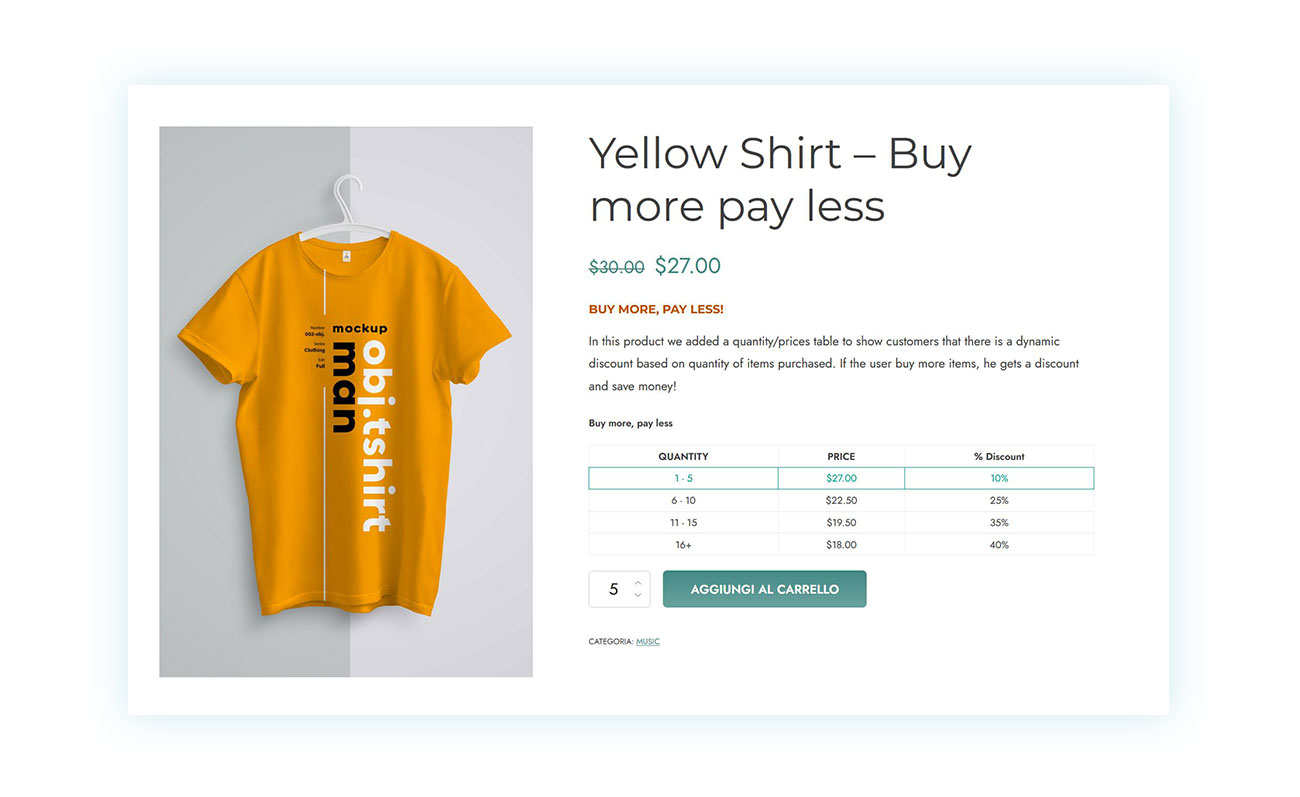The height and width of the screenshot is (797, 1300).
Task: Click the $18.00 price cell
Action: click(841, 545)
